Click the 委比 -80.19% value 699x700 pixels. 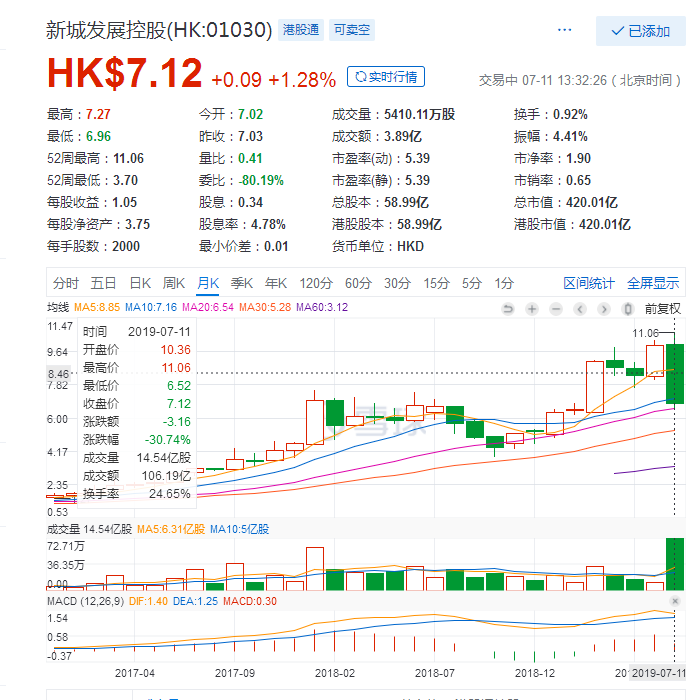pos(241,180)
